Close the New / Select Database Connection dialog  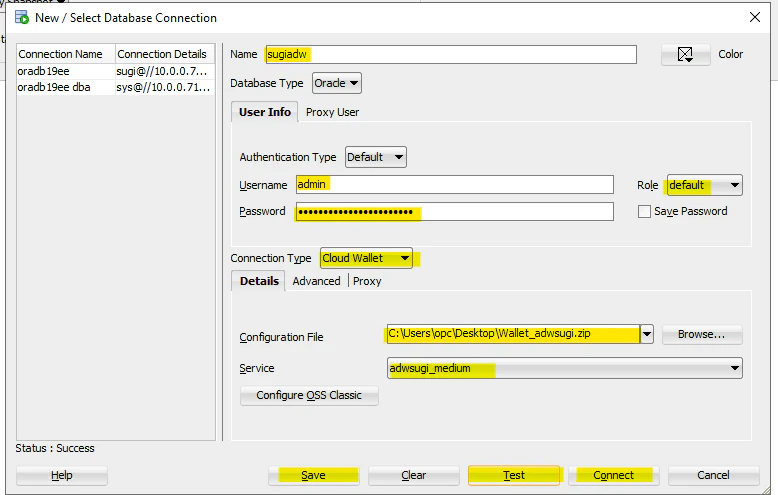[755, 17]
